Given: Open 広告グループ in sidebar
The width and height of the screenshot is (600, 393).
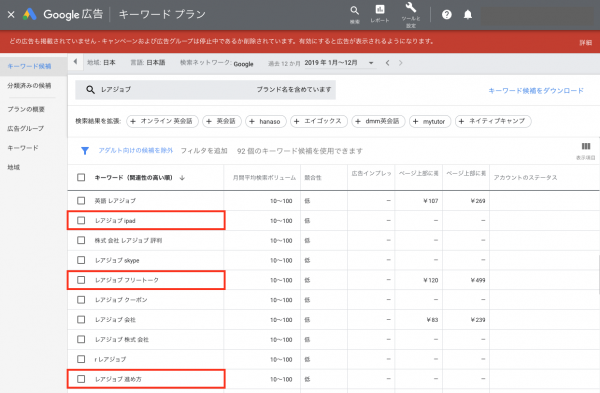Looking at the screenshot, I should (25, 129).
